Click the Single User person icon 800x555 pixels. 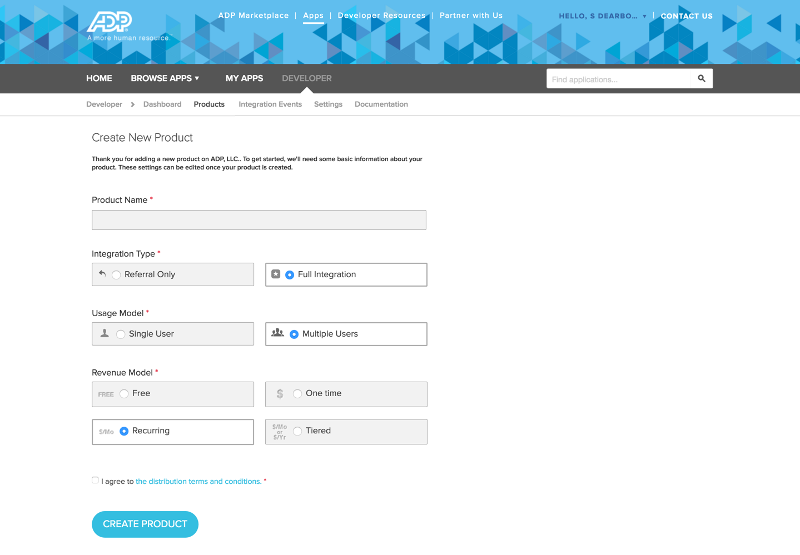pyautogui.click(x=105, y=333)
